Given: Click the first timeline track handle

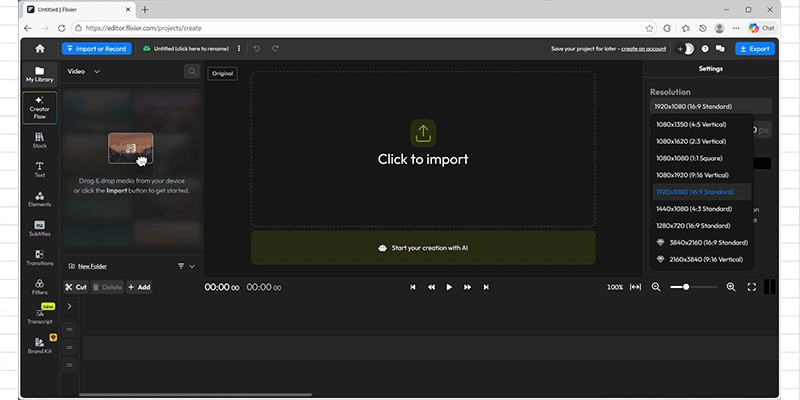Looking at the screenshot, I should click(70, 330).
